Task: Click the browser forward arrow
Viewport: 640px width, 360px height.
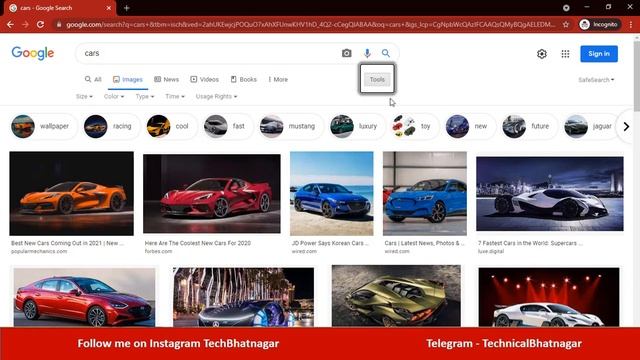Action: point(25,24)
